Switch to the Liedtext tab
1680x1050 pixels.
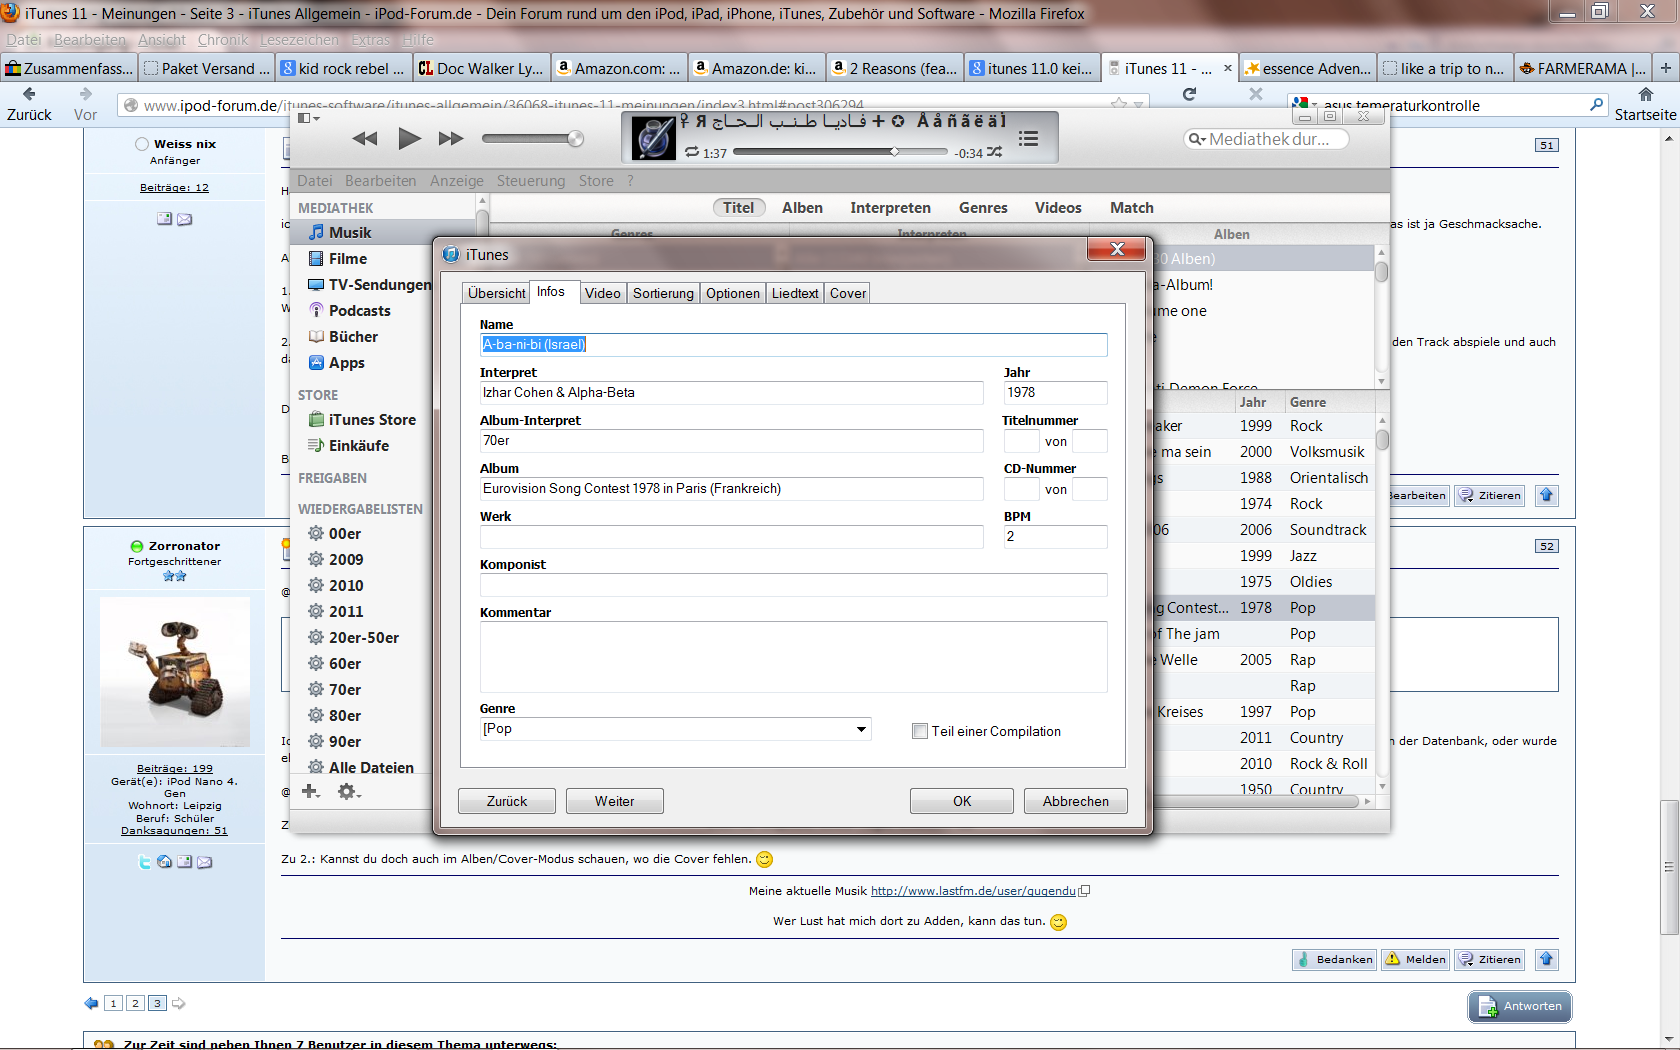795,293
